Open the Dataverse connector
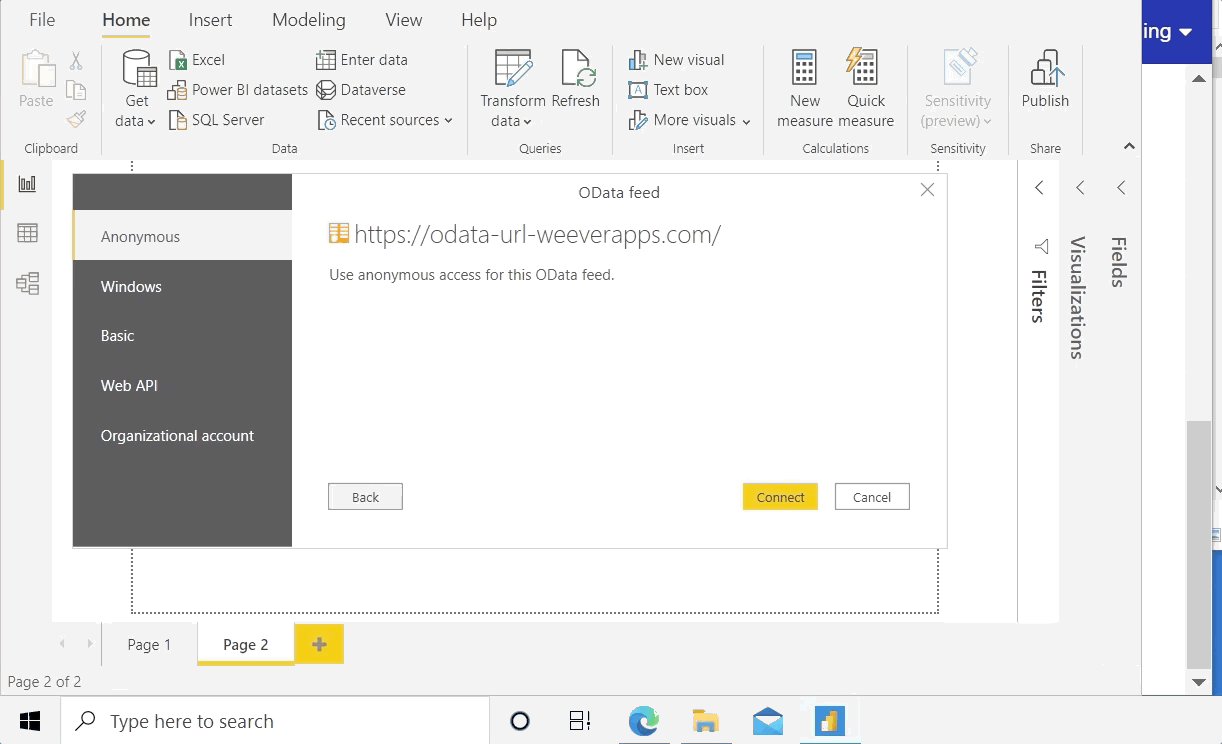Viewport: 1222px width, 744px height. [361, 90]
